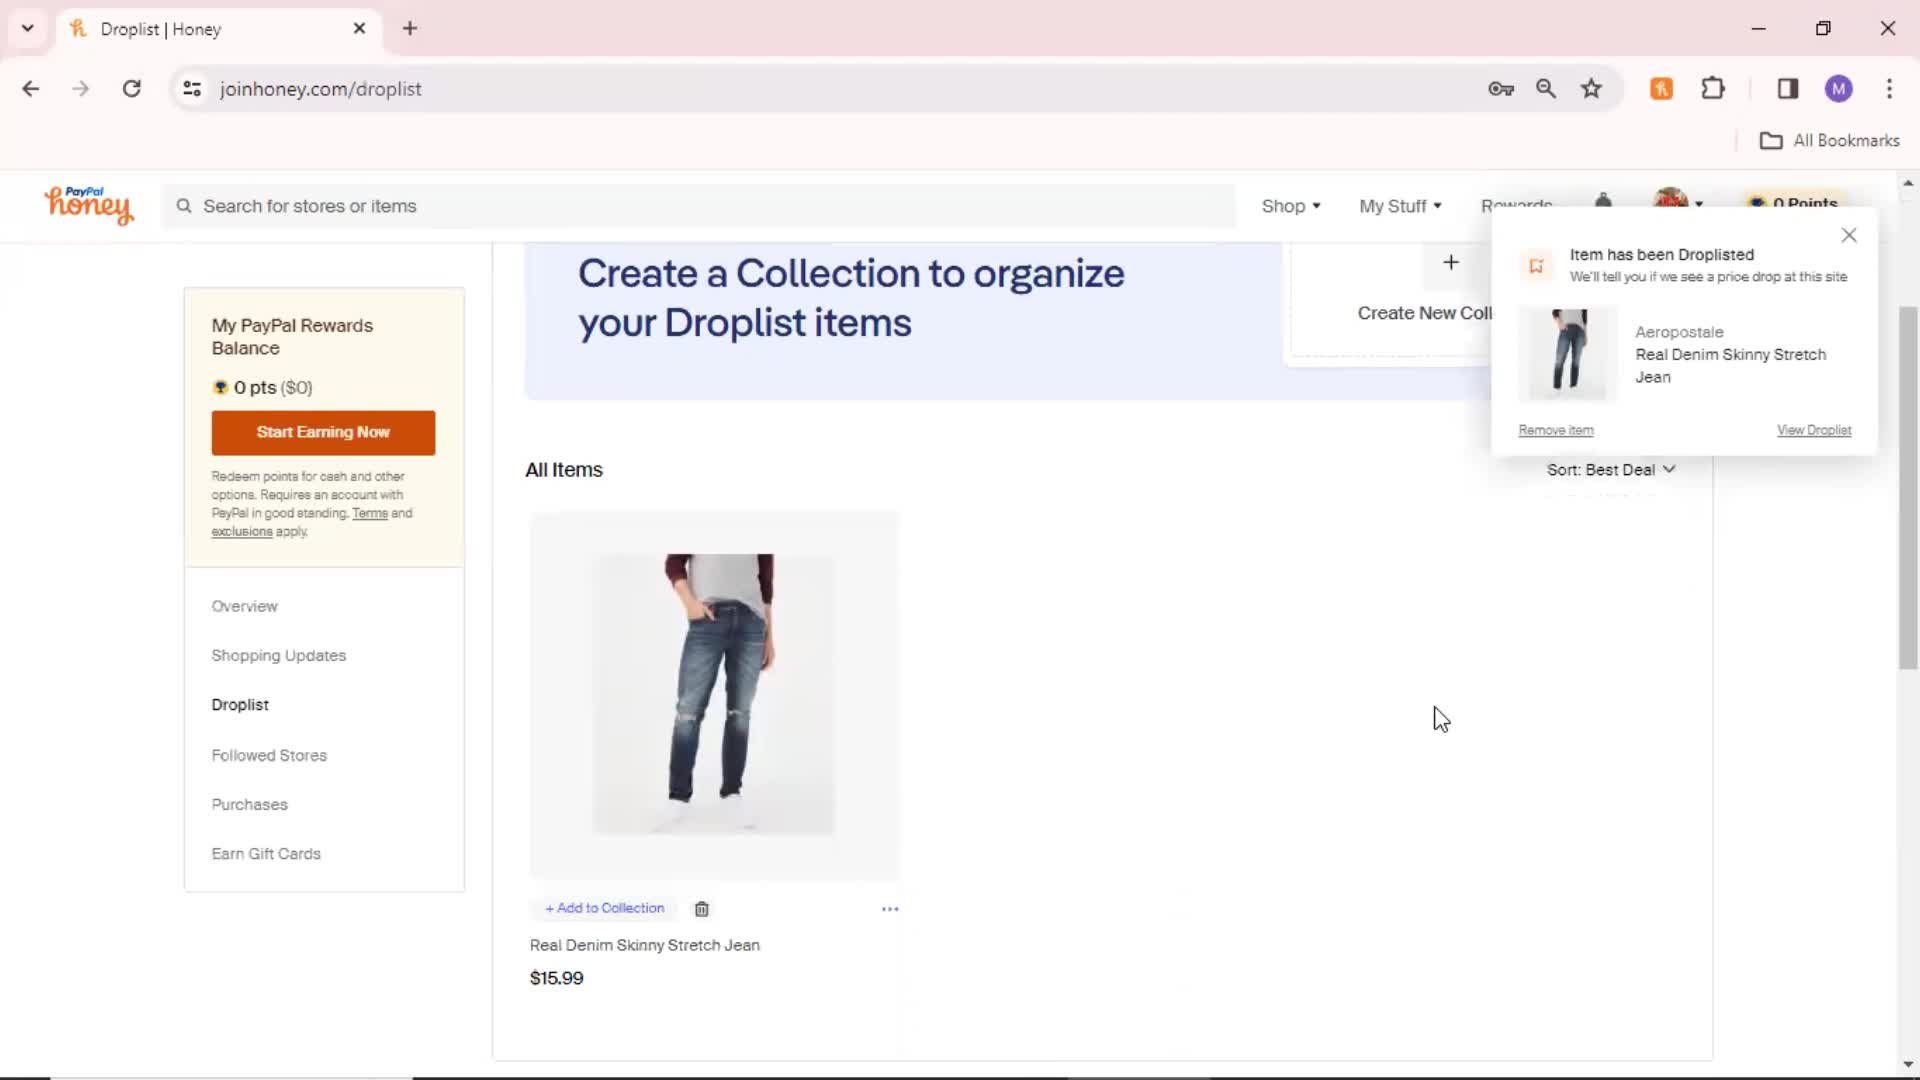Reload the Droplist page
Screen dimensions: 1920x1080
click(131, 89)
